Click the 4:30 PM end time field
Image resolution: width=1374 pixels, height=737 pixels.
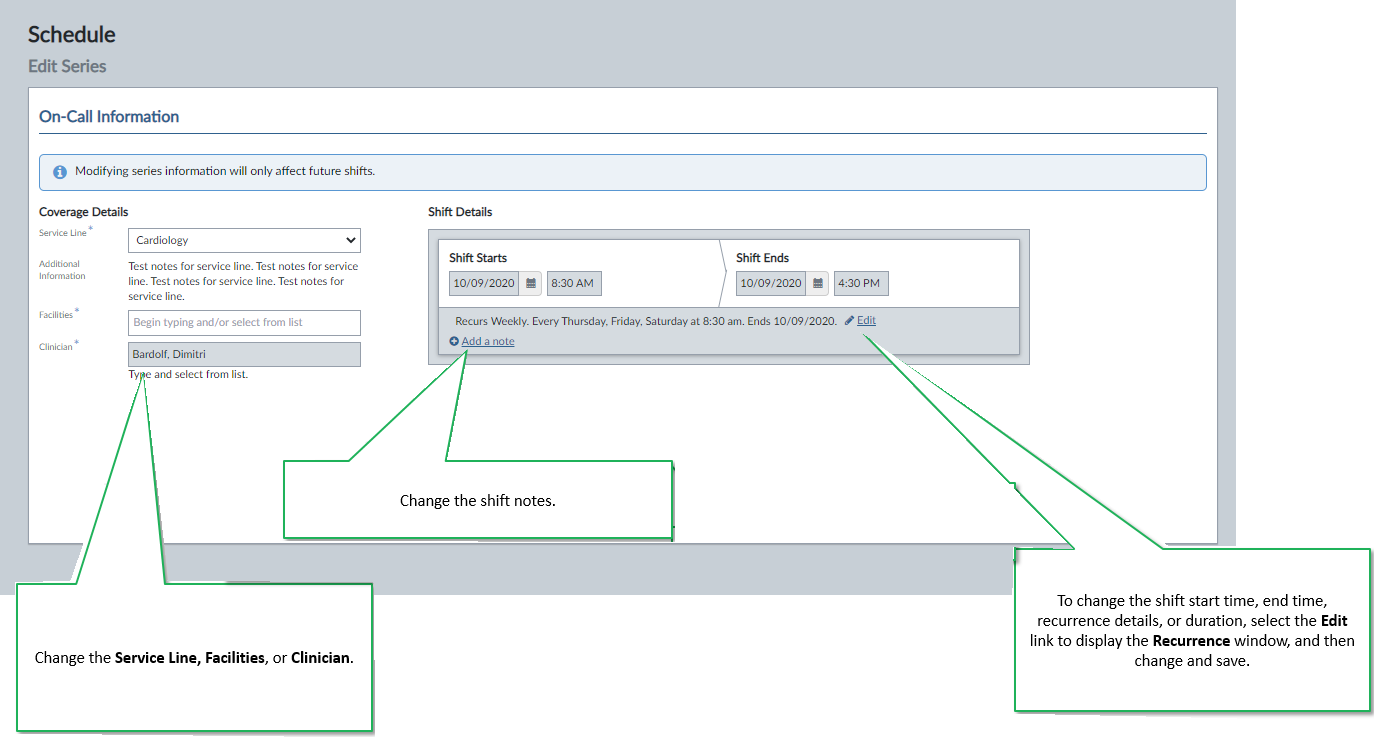[861, 283]
